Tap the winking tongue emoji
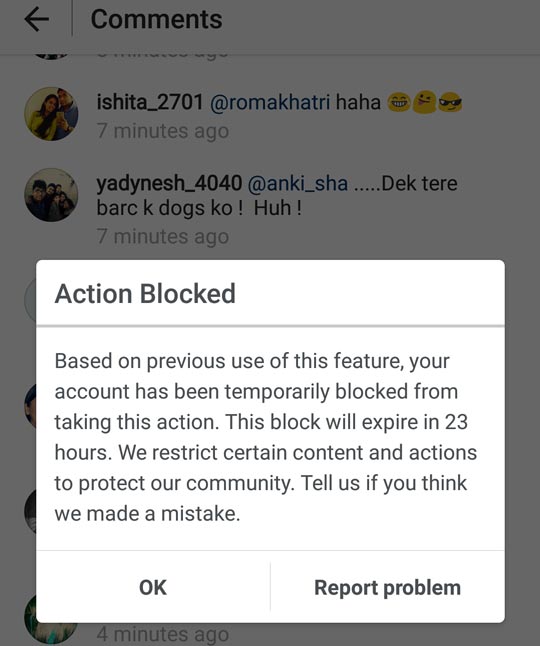 click(x=424, y=102)
